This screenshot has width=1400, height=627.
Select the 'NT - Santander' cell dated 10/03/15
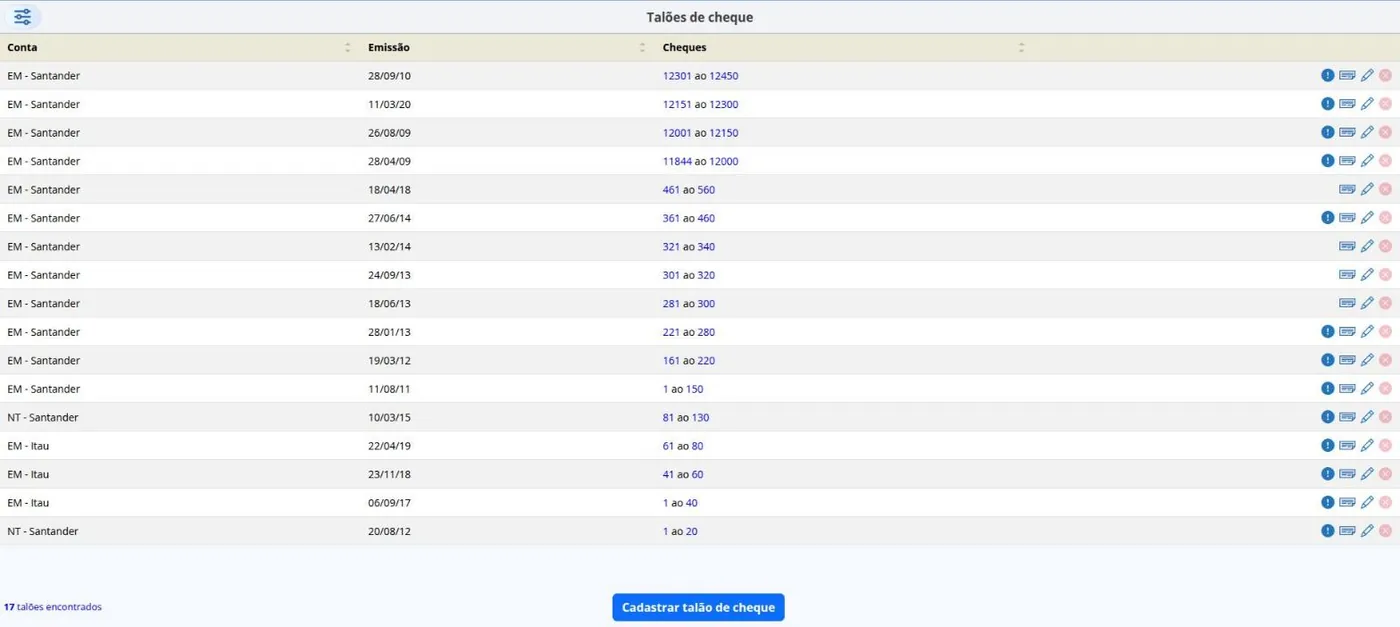[43, 418]
